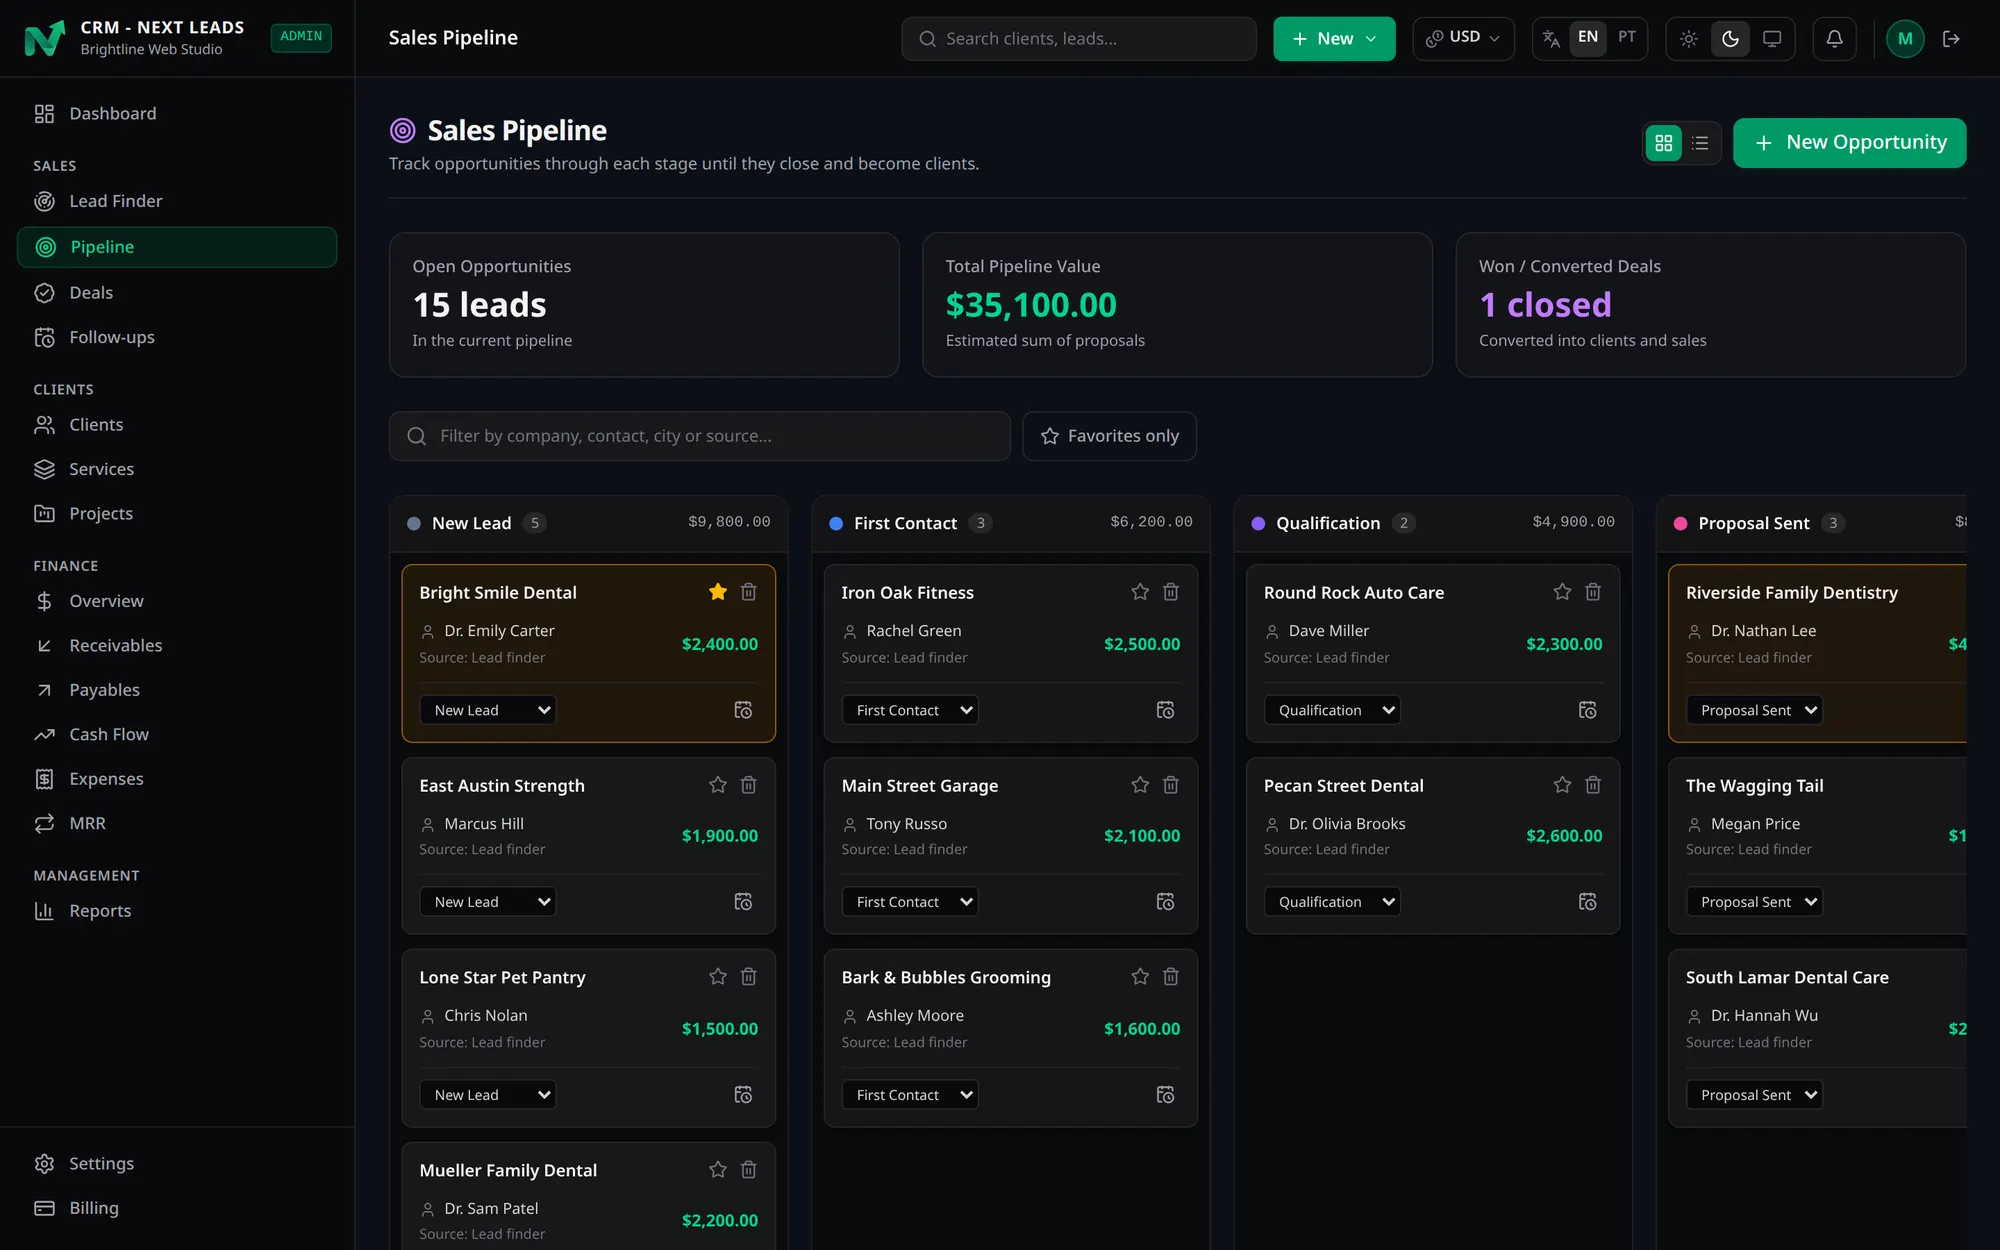Select EN language

1588,38
